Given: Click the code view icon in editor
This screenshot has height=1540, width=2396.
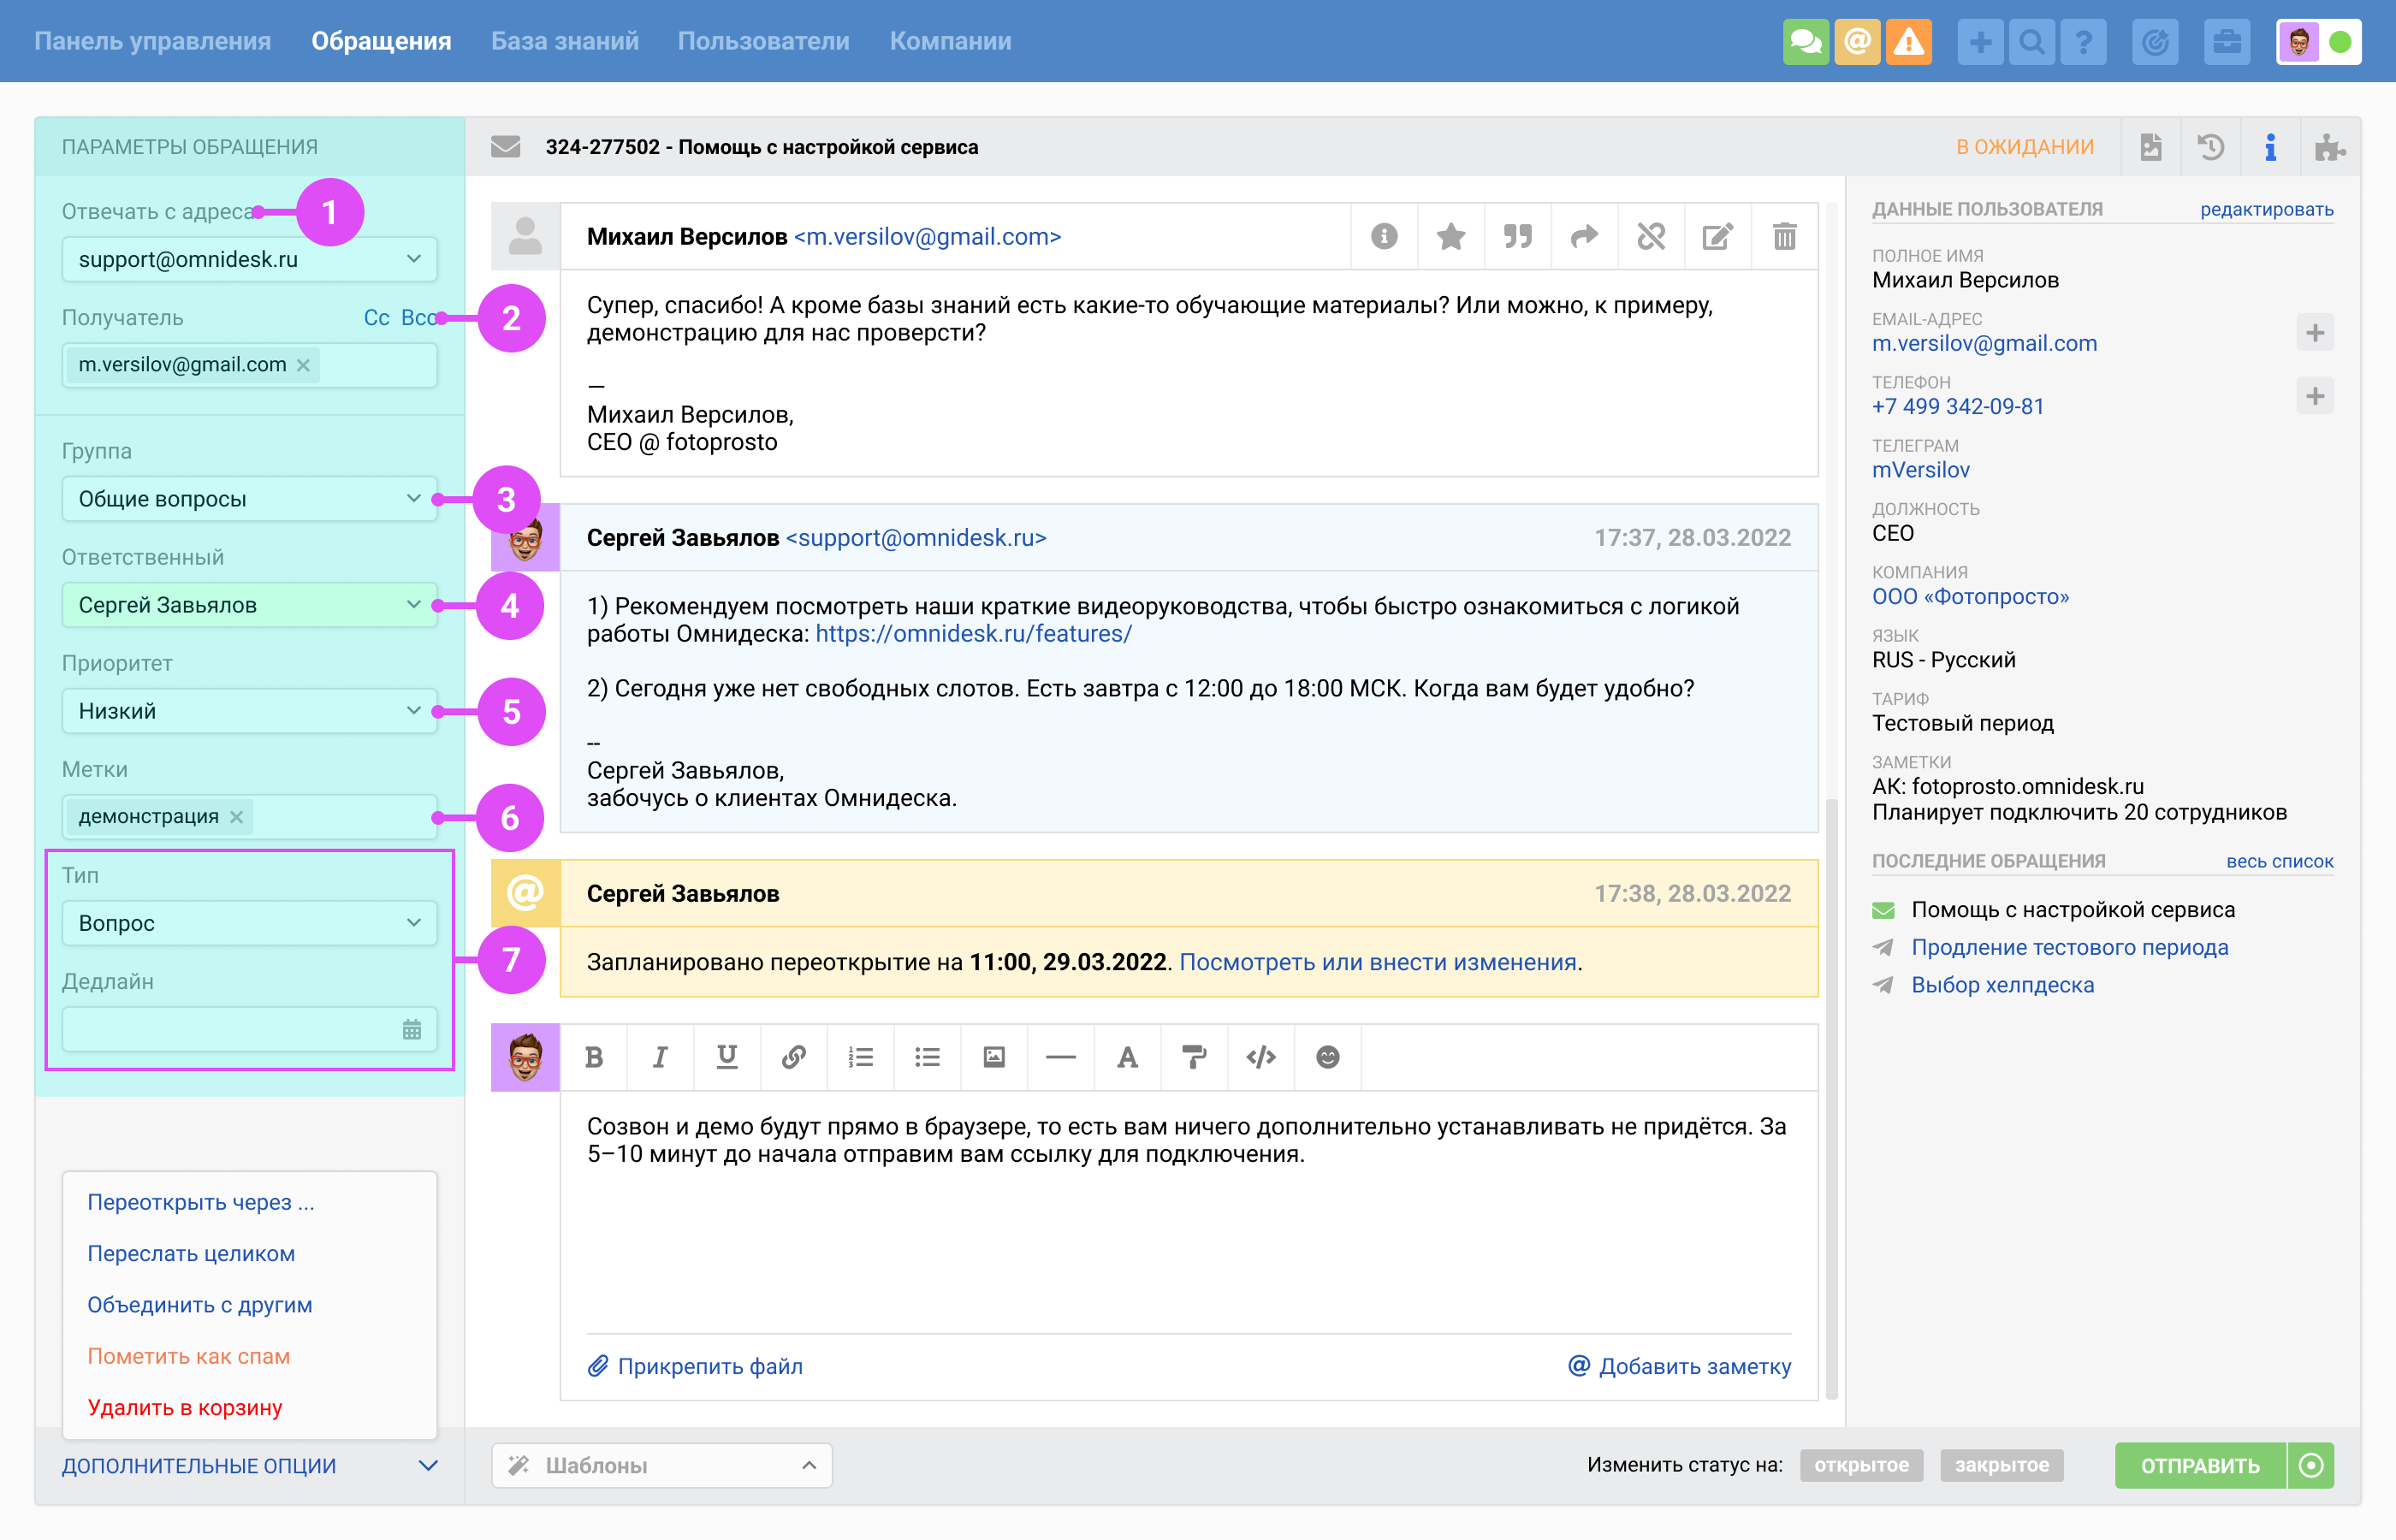Looking at the screenshot, I should tap(1260, 1057).
